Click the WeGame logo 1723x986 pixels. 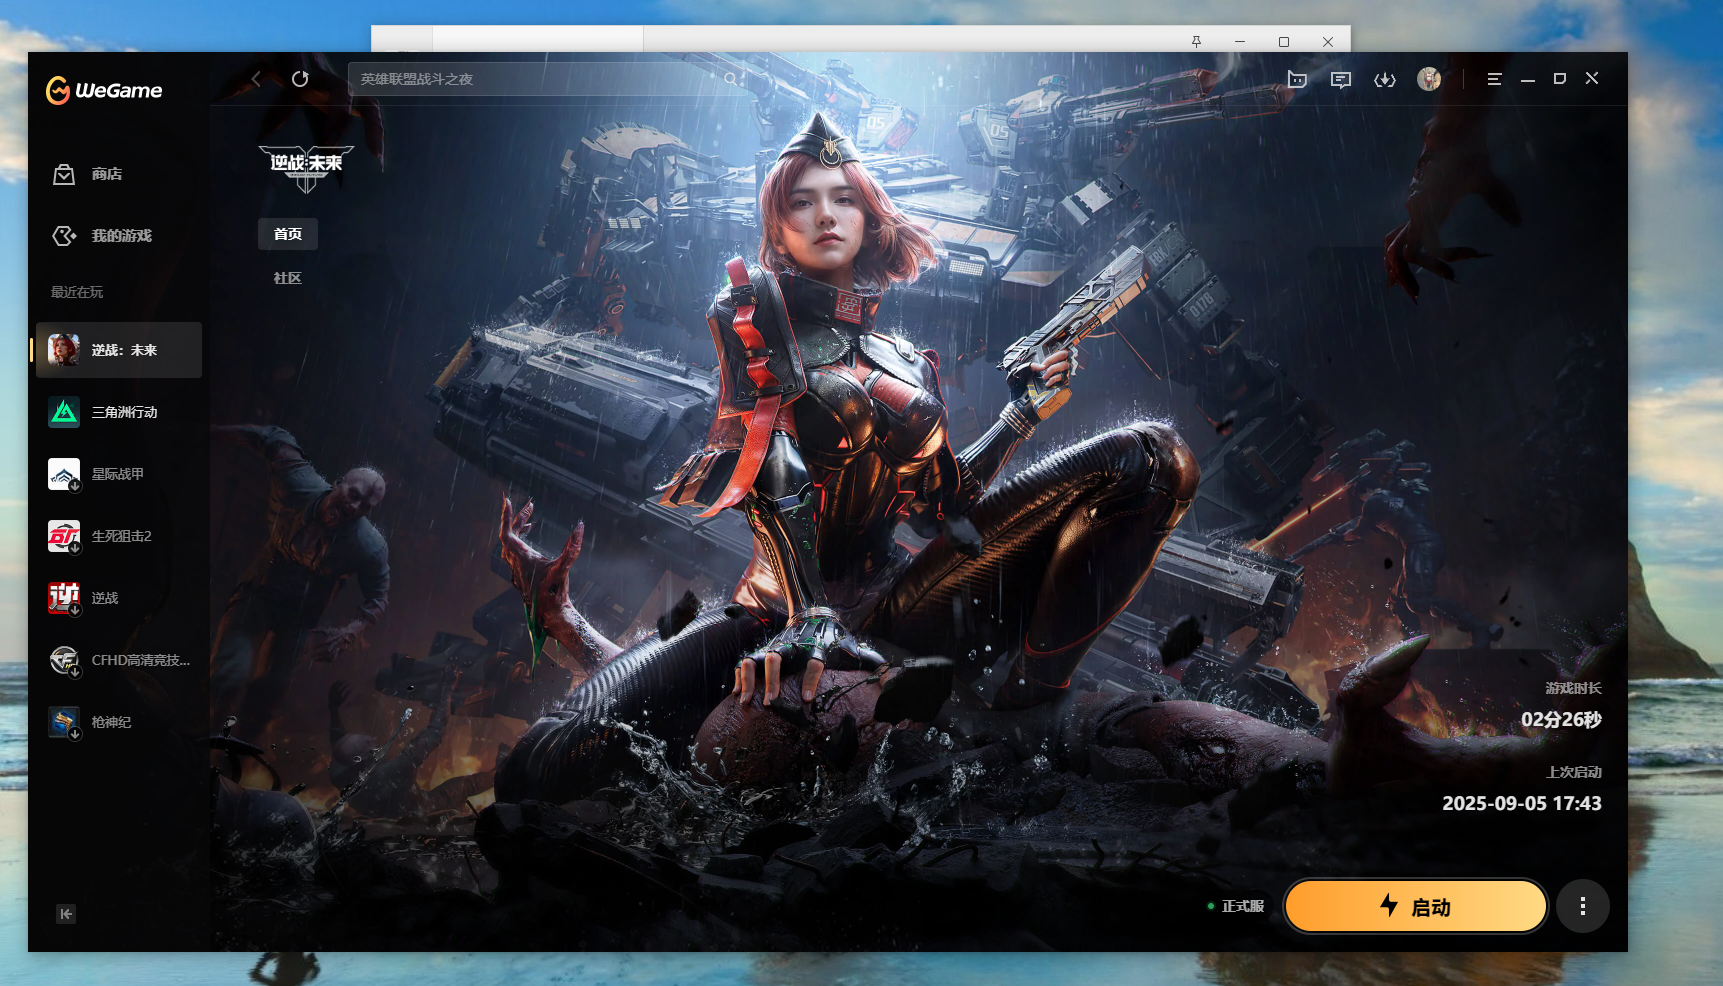[x=104, y=90]
